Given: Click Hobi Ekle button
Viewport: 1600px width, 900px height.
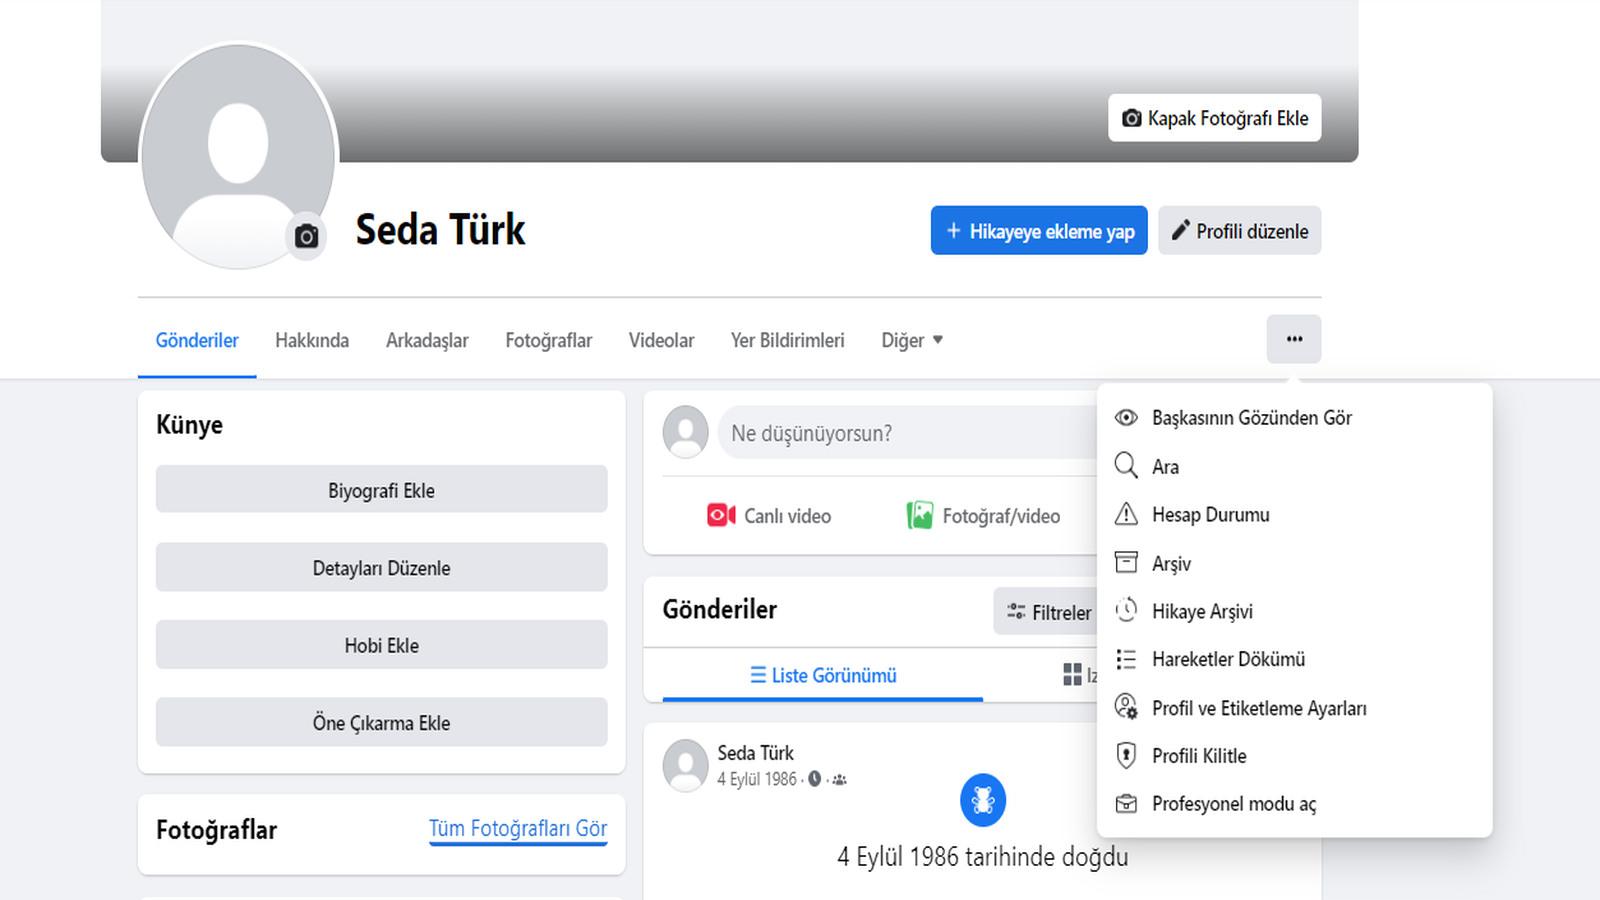Looking at the screenshot, I should coord(381,645).
